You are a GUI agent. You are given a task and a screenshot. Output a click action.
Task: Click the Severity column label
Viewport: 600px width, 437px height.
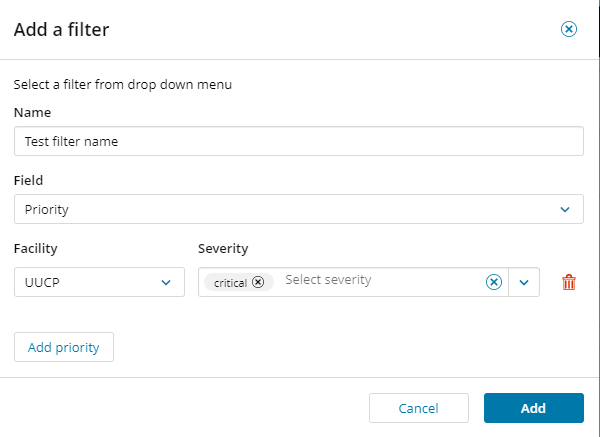223,248
